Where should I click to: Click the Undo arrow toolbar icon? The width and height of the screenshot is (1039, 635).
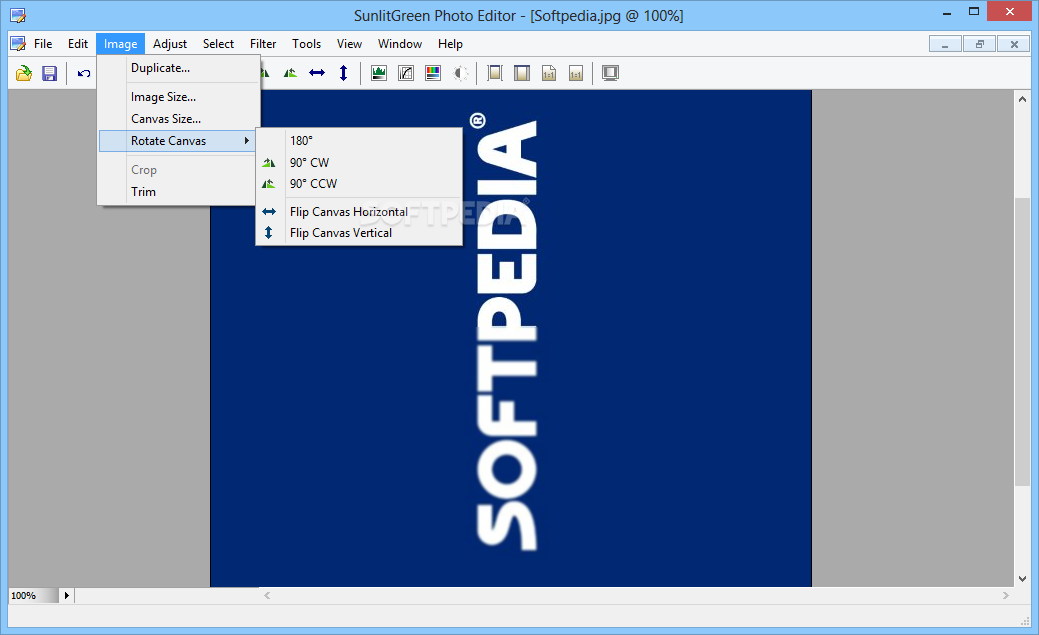point(84,73)
